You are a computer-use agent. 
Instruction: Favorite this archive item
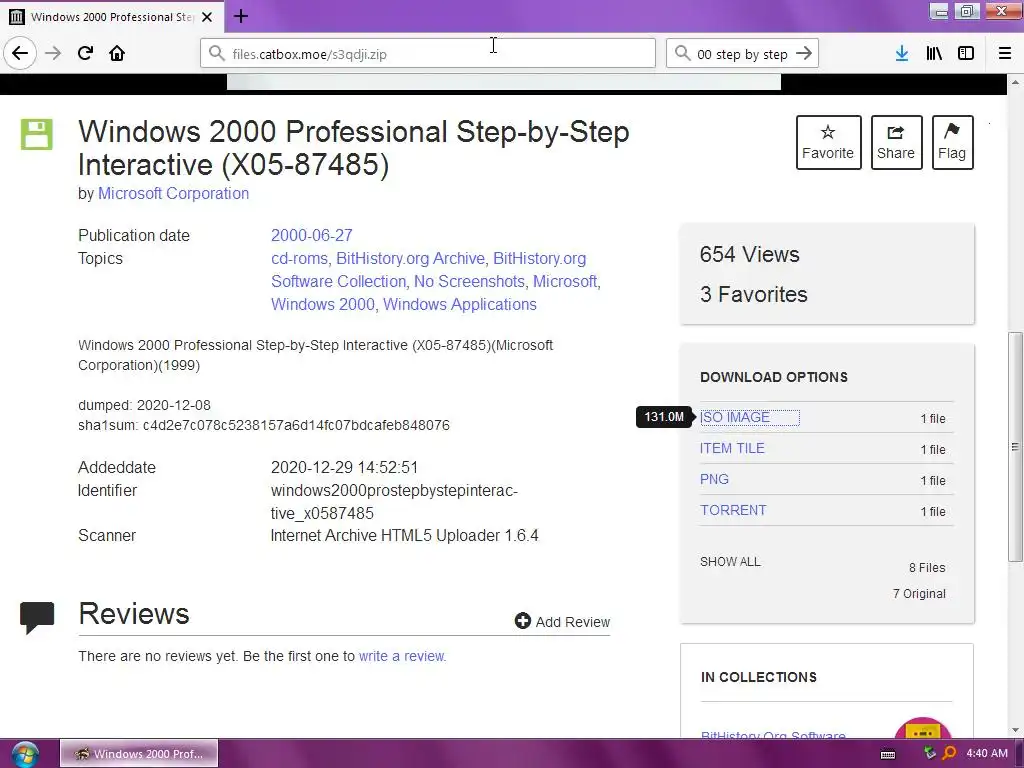coord(828,142)
